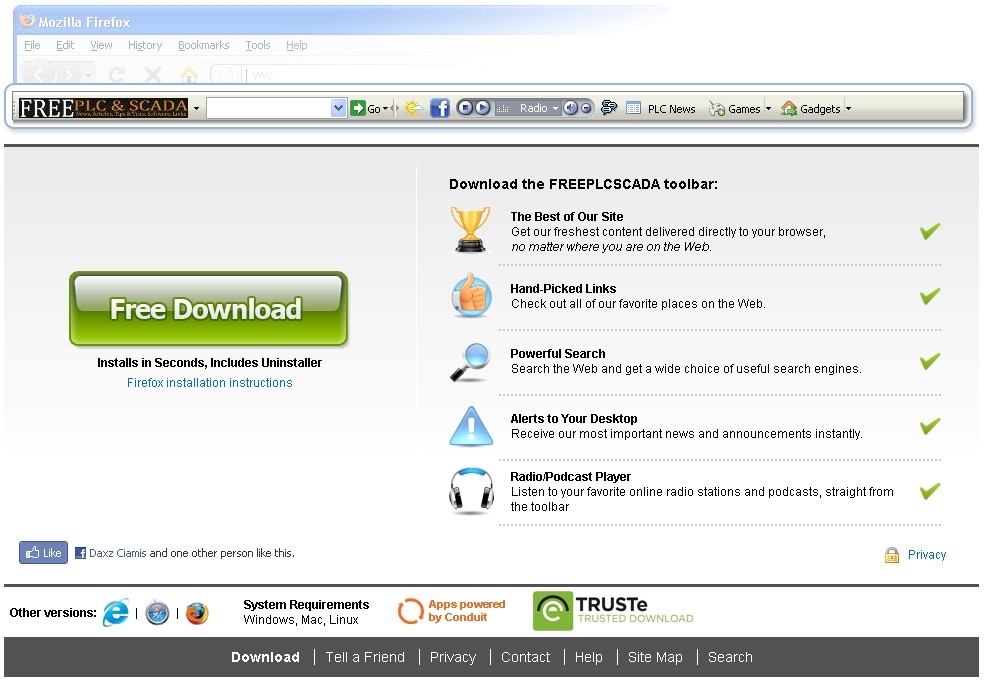Click the Facebook icon in toolbar
The width and height of the screenshot is (985, 683).
point(440,108)
